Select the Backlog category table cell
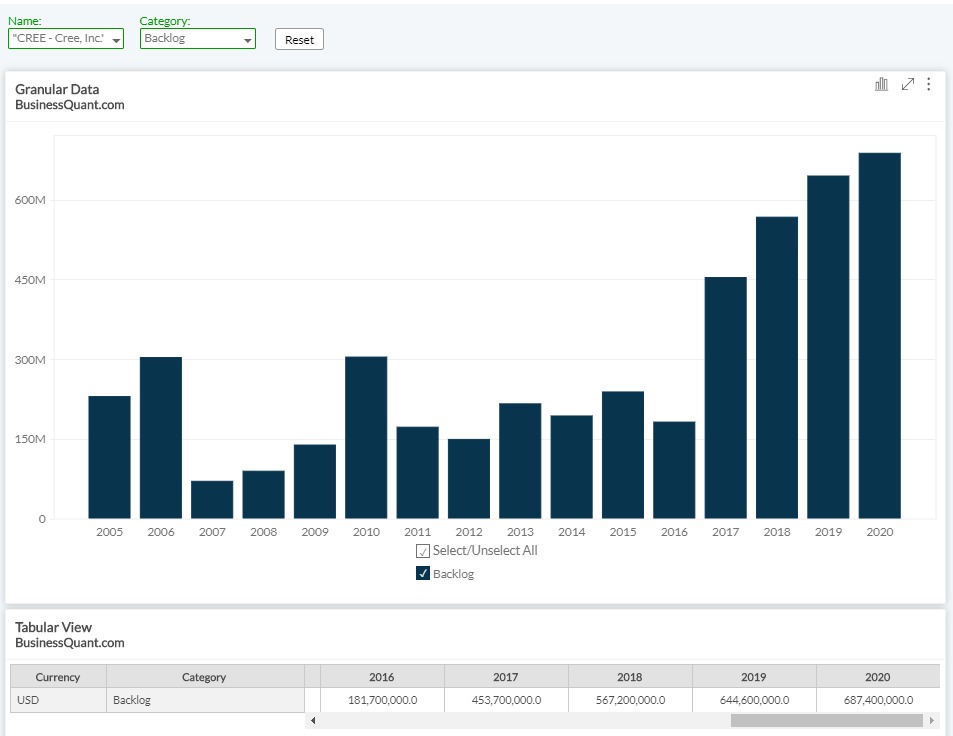Image resolution: width=953 pixels, height=736 pixels. 205,700
